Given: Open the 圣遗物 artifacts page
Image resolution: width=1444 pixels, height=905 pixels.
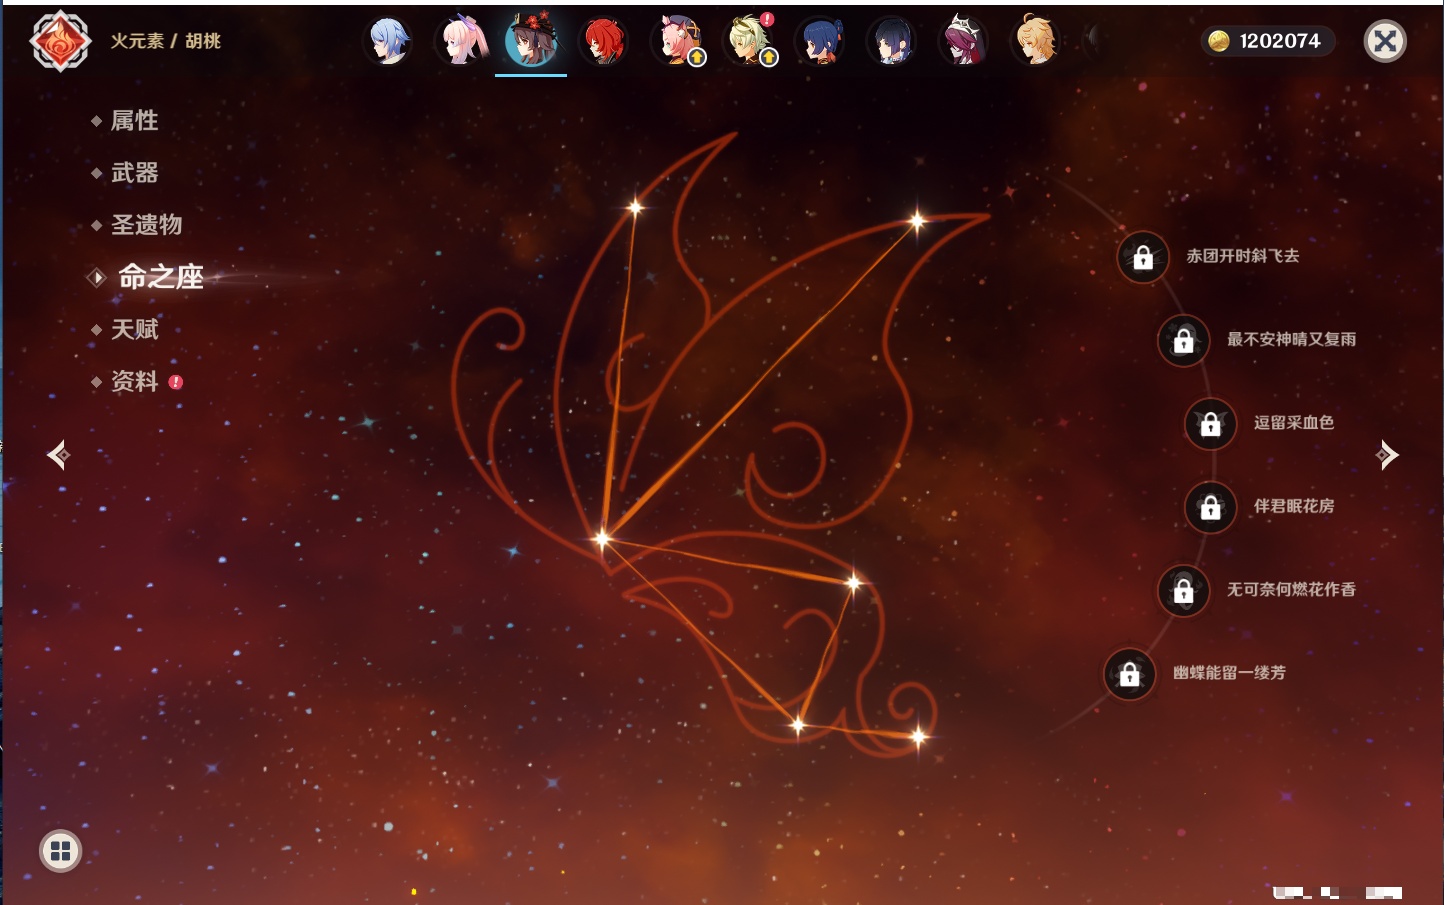Looking at the screenshot, I should coord(146,225).
